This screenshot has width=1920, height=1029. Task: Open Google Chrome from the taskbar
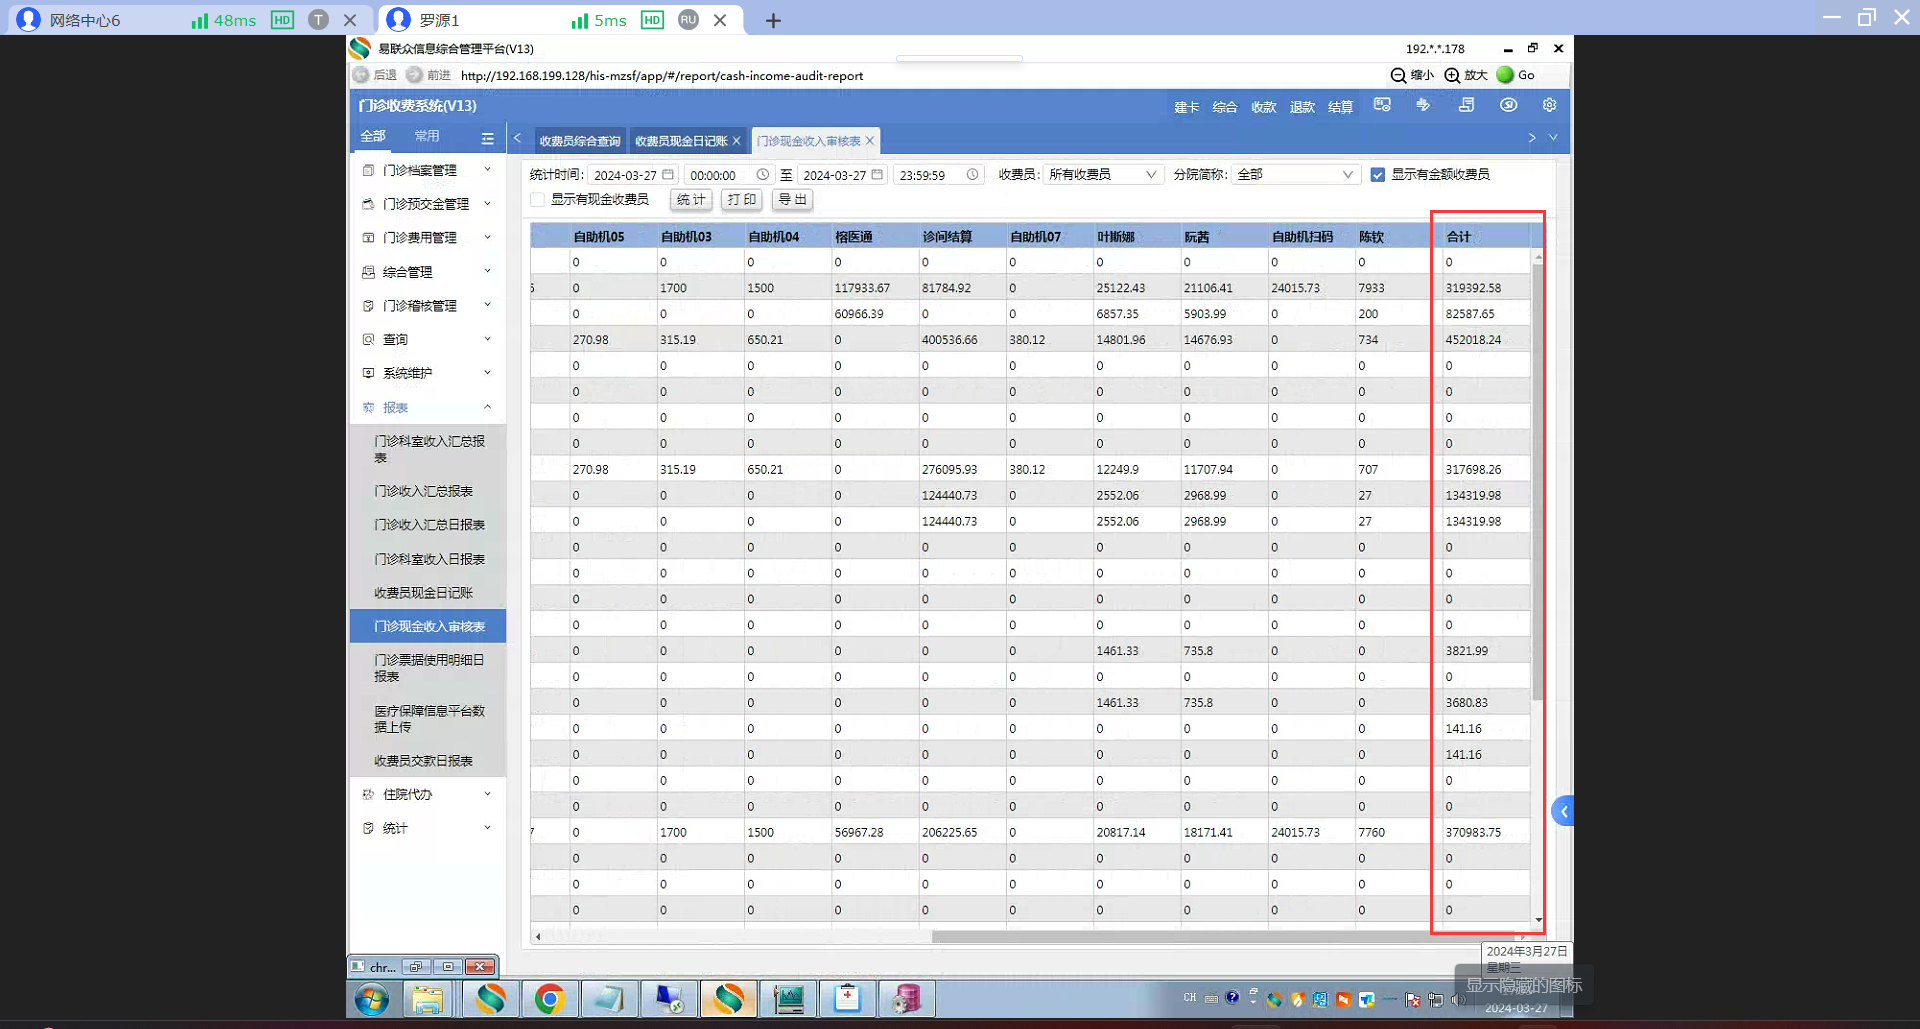click(x=549, y=998)
